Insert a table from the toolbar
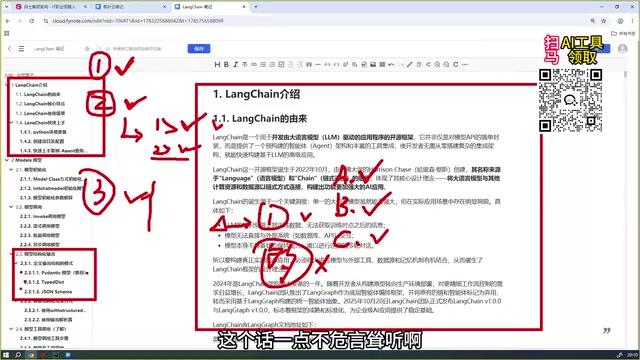The height and width of the screenshot is (360, 640). click(x=382, y=64)
